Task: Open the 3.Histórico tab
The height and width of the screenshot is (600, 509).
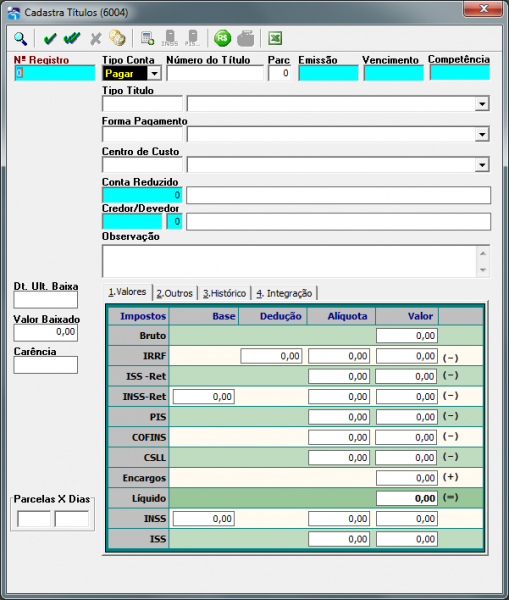Action: tap(224, 293)
